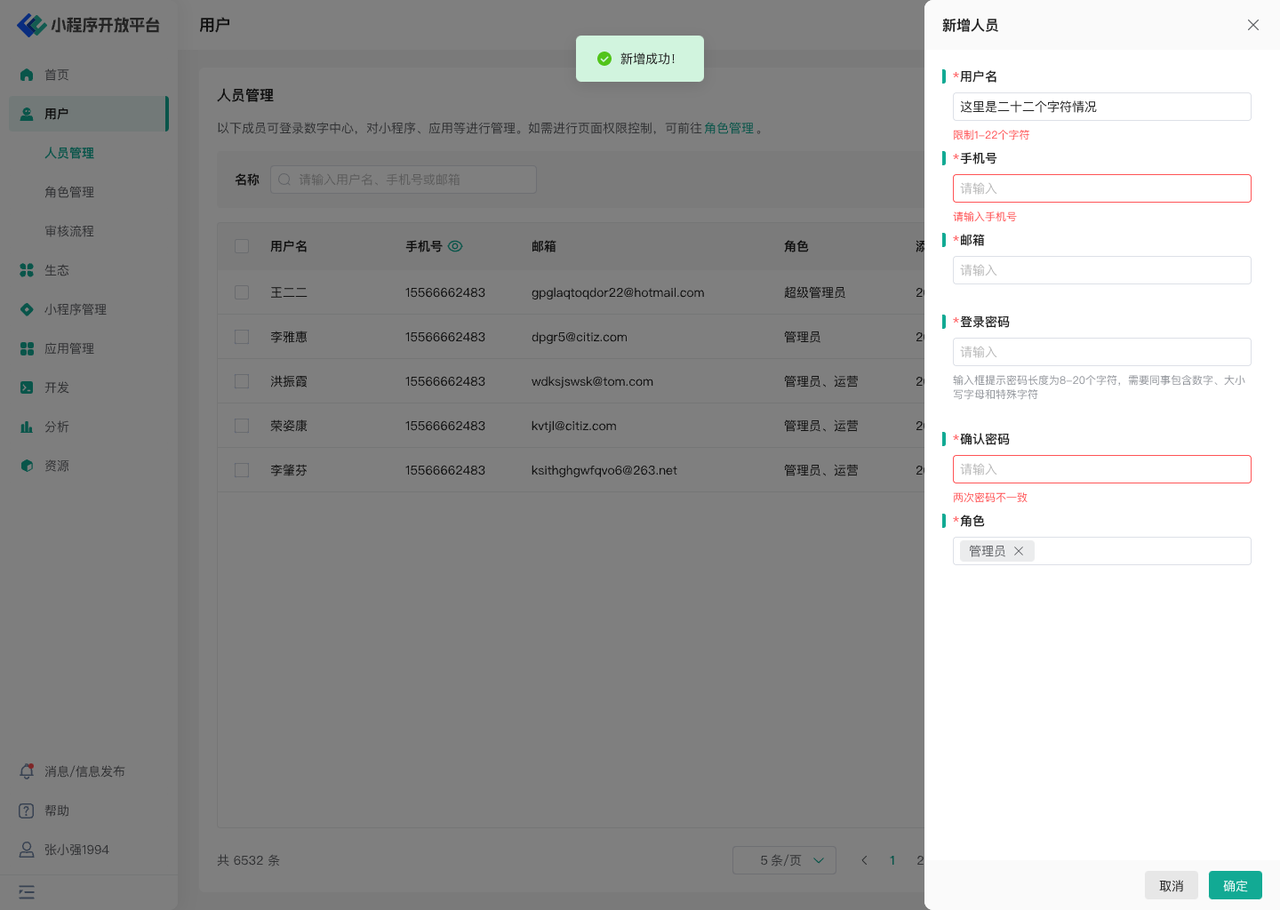The width and height of the screenshot is (1280, 910).
Task: Check the box for 王二二 row
Action: 242,293
